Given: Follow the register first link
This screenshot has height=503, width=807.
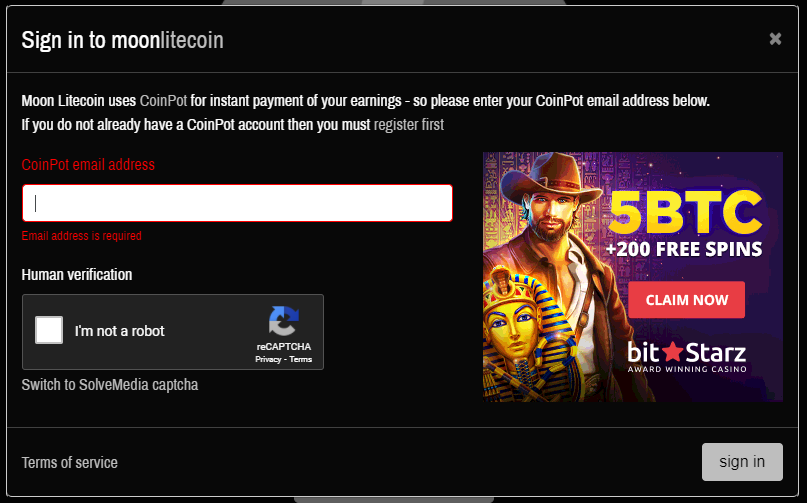Looking at the screenshot, I should pyautogui.click(x=409, y=125).
